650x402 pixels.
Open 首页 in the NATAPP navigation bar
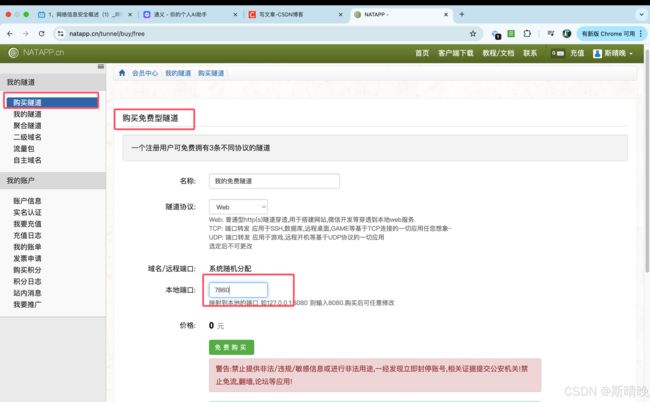[x=422, y=53]
